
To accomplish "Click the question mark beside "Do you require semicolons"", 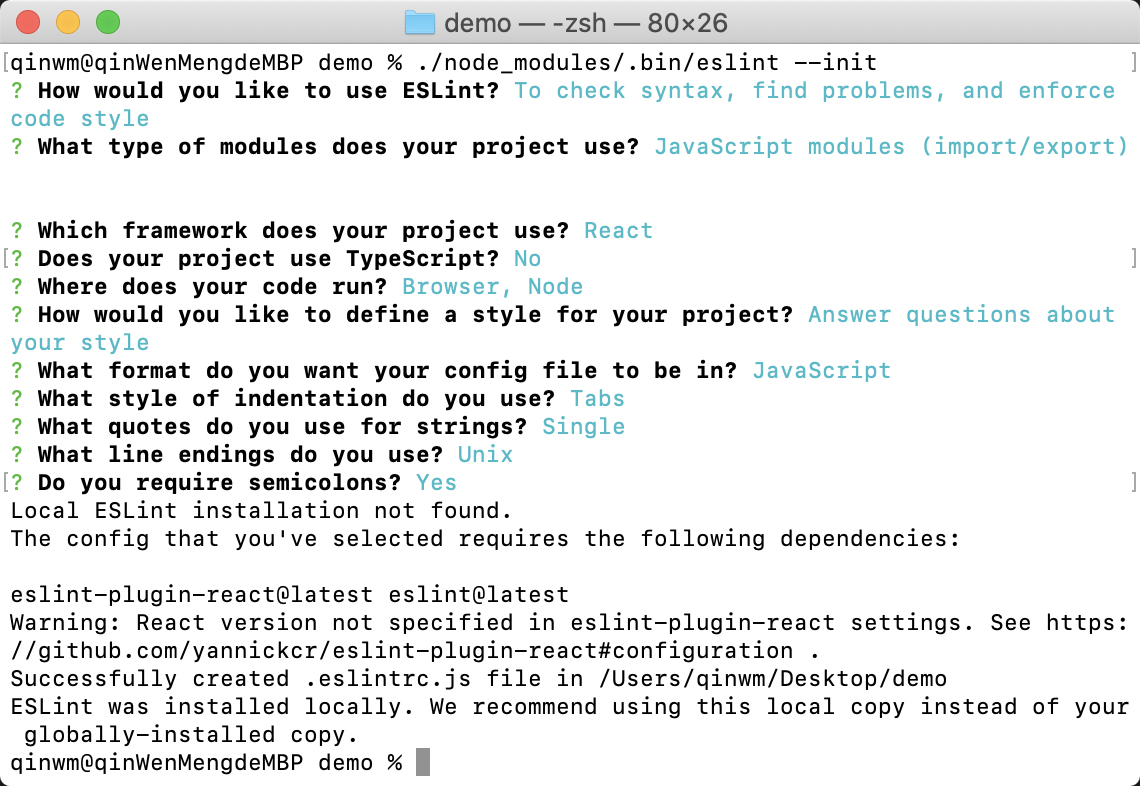I will click(x=17, y=483).
